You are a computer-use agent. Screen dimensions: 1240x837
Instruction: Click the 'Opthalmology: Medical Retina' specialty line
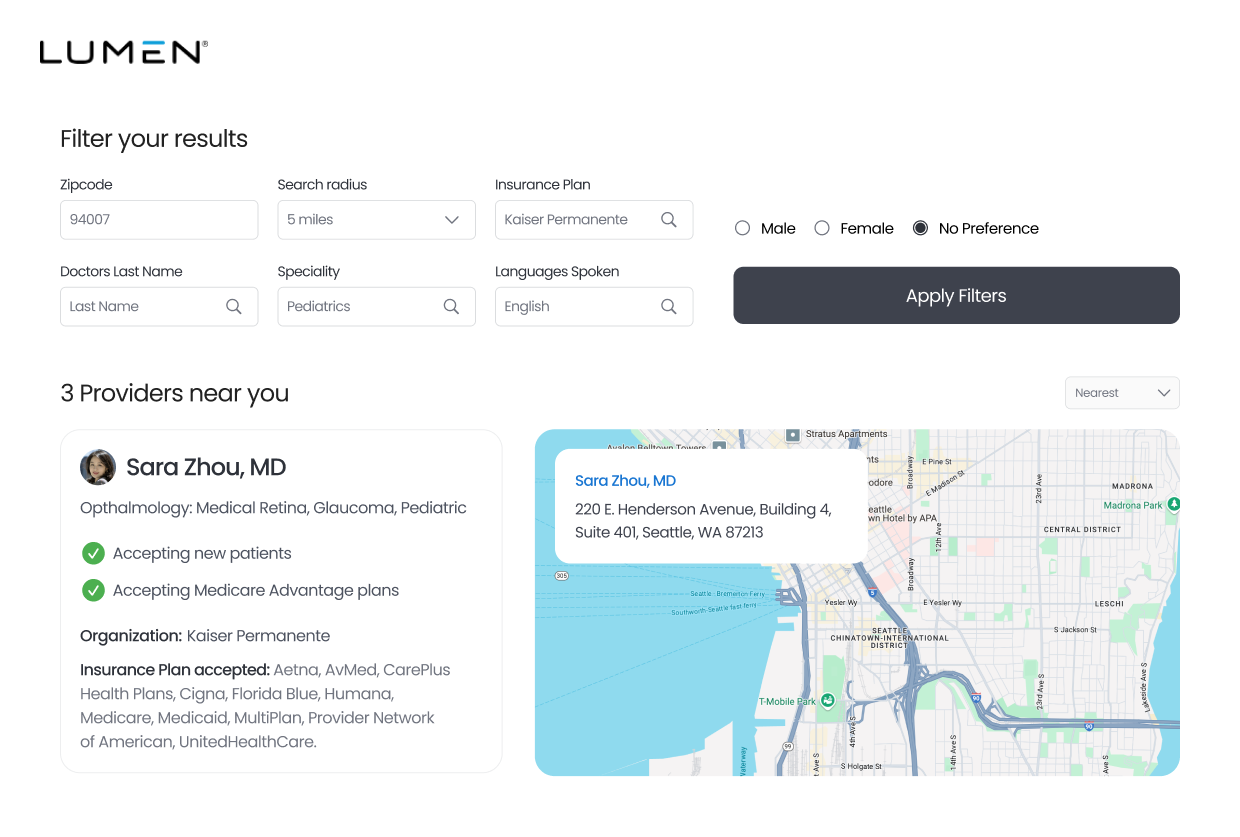273,508
